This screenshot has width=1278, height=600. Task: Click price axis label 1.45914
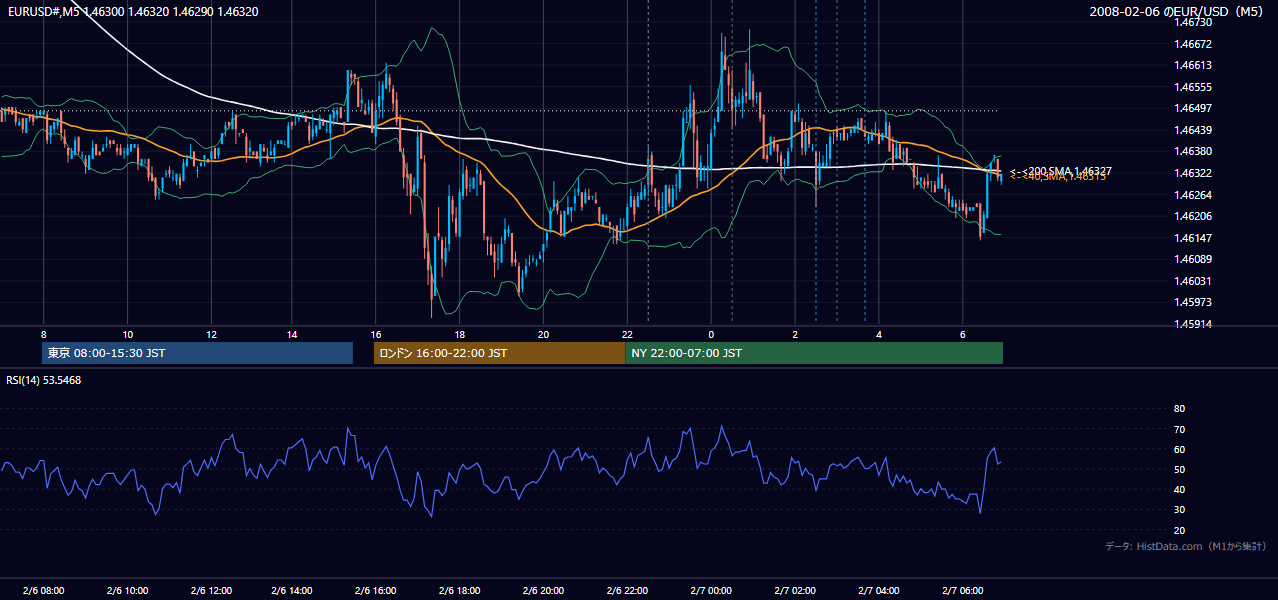click(x=1194, y=324)
